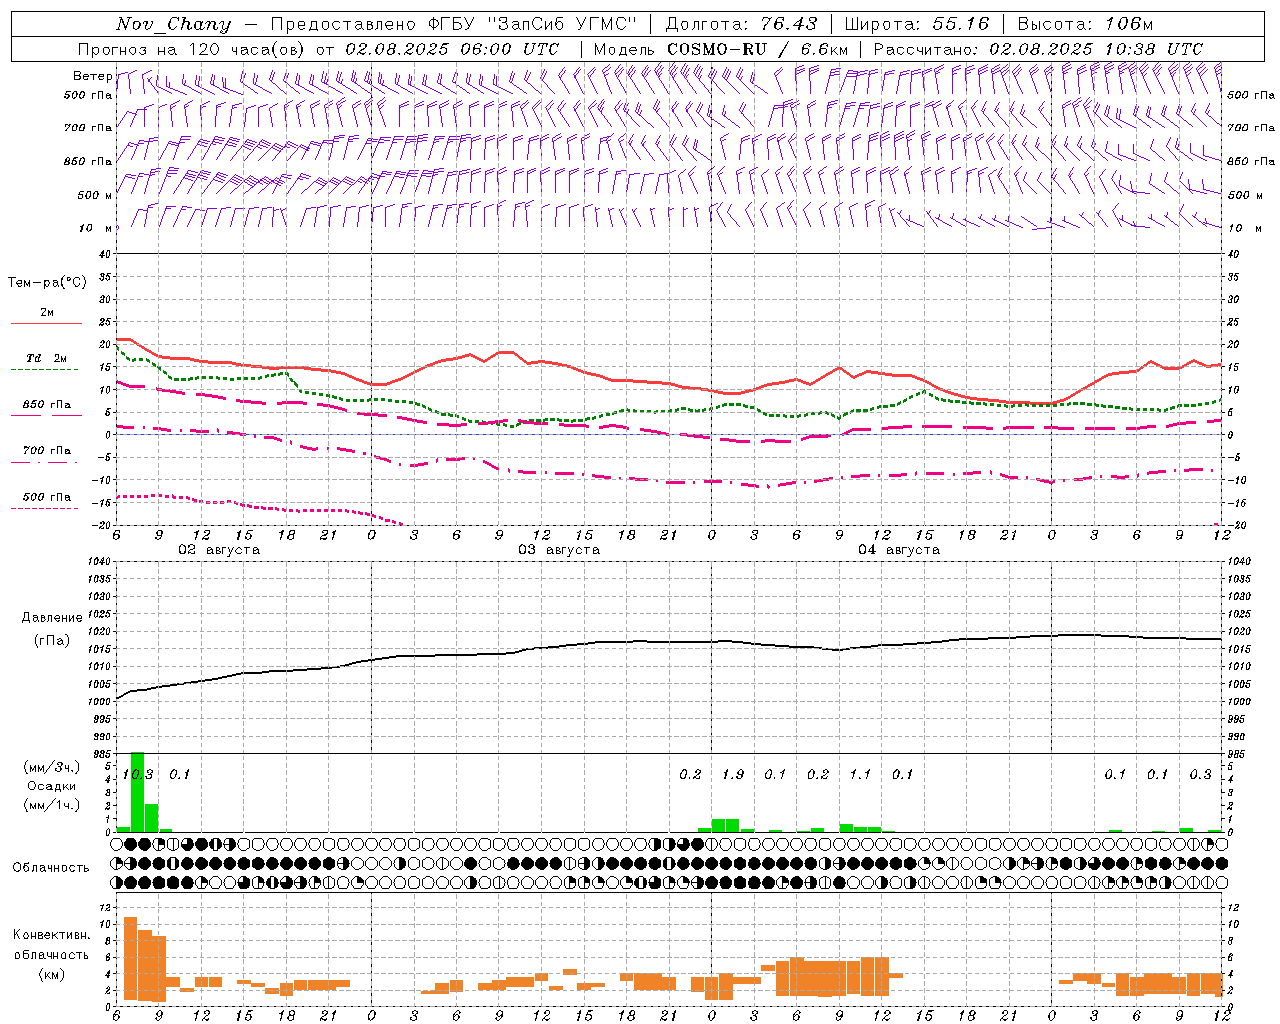The height and width of the screenshot is (1024, 1280).
Task: Click the 'Td 2м' dew point legend
Action: click(47, 358)
